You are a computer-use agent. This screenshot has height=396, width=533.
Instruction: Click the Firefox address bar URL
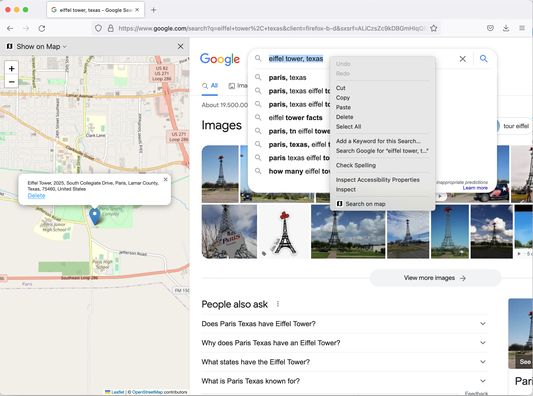(271, 29)
